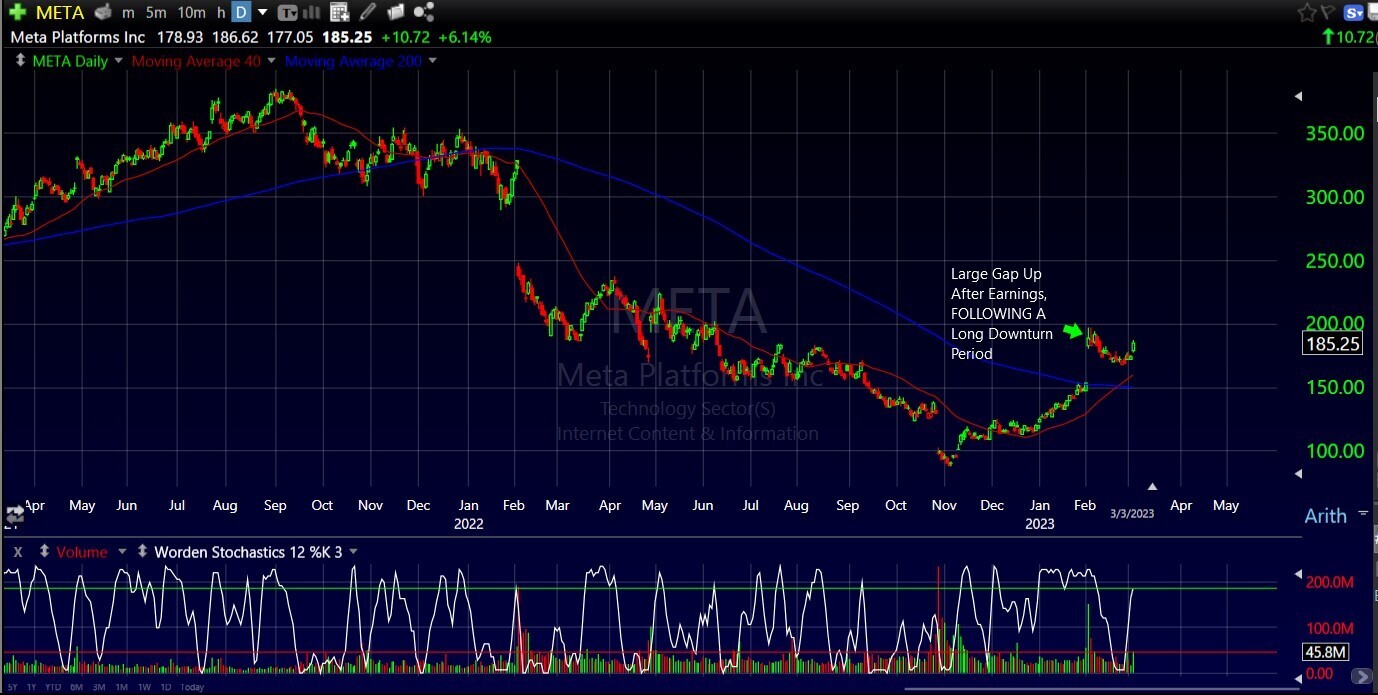Click the 200.0M volume scale label
Viewport: 1378px width, 695px height.
pyautogui.click(x=1329, y=582)
